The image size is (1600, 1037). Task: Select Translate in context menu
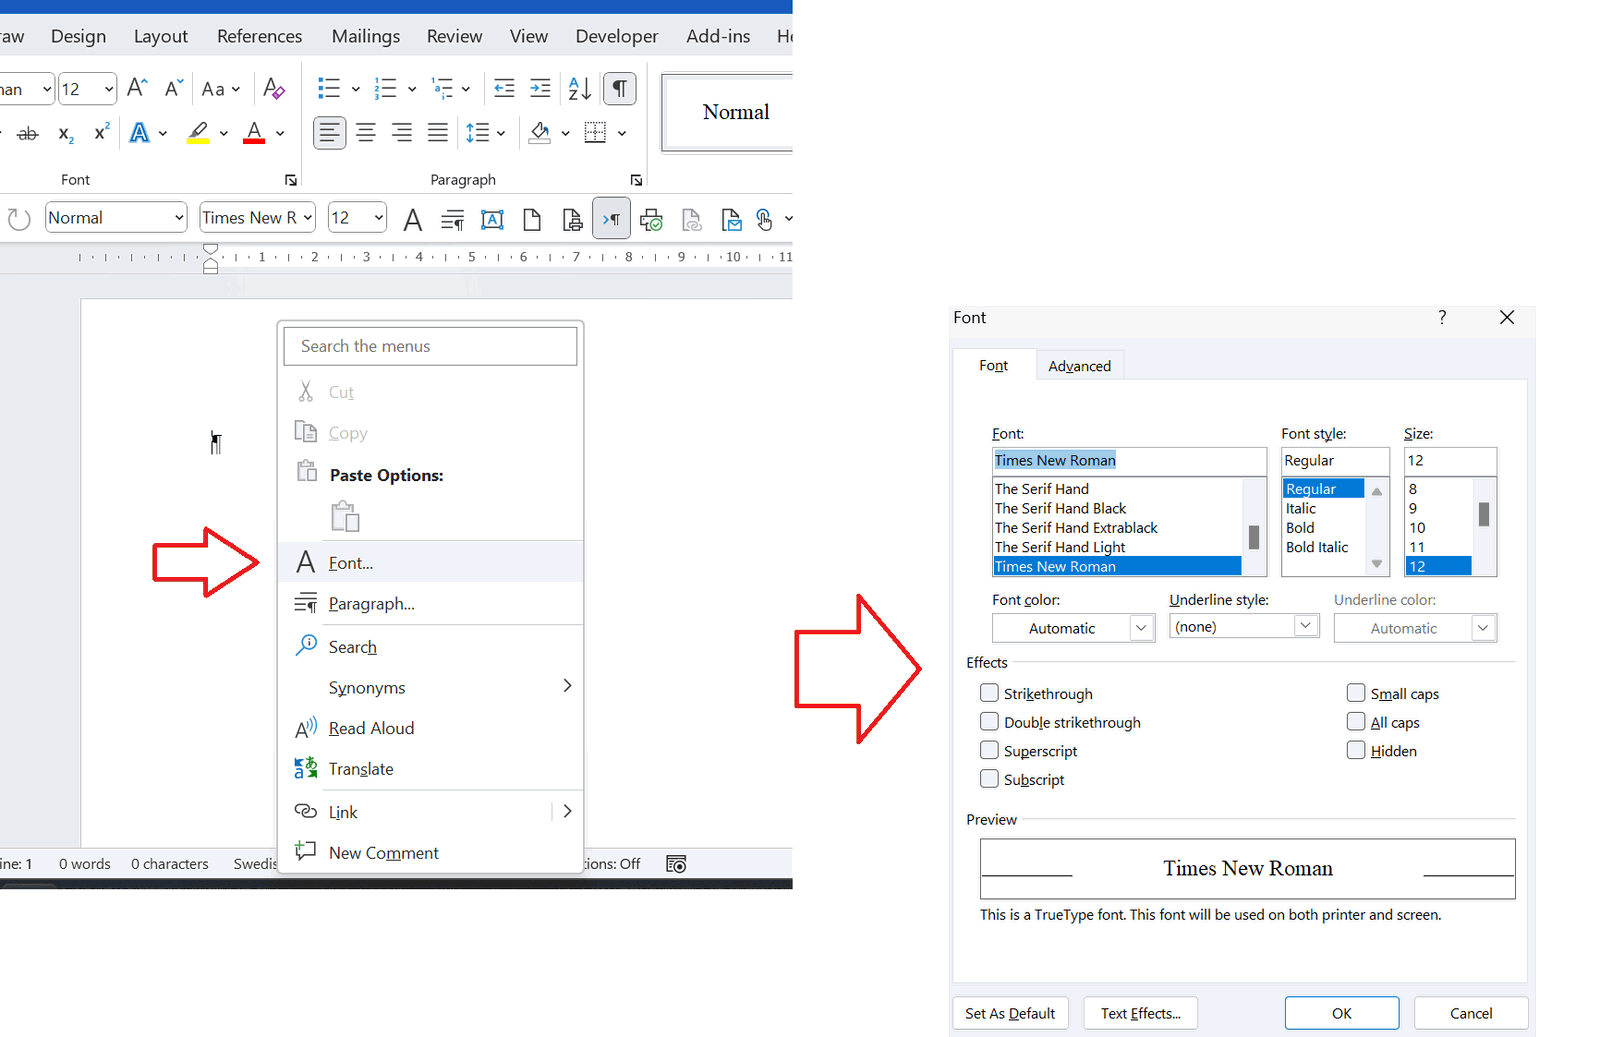[x=432, y=768]
